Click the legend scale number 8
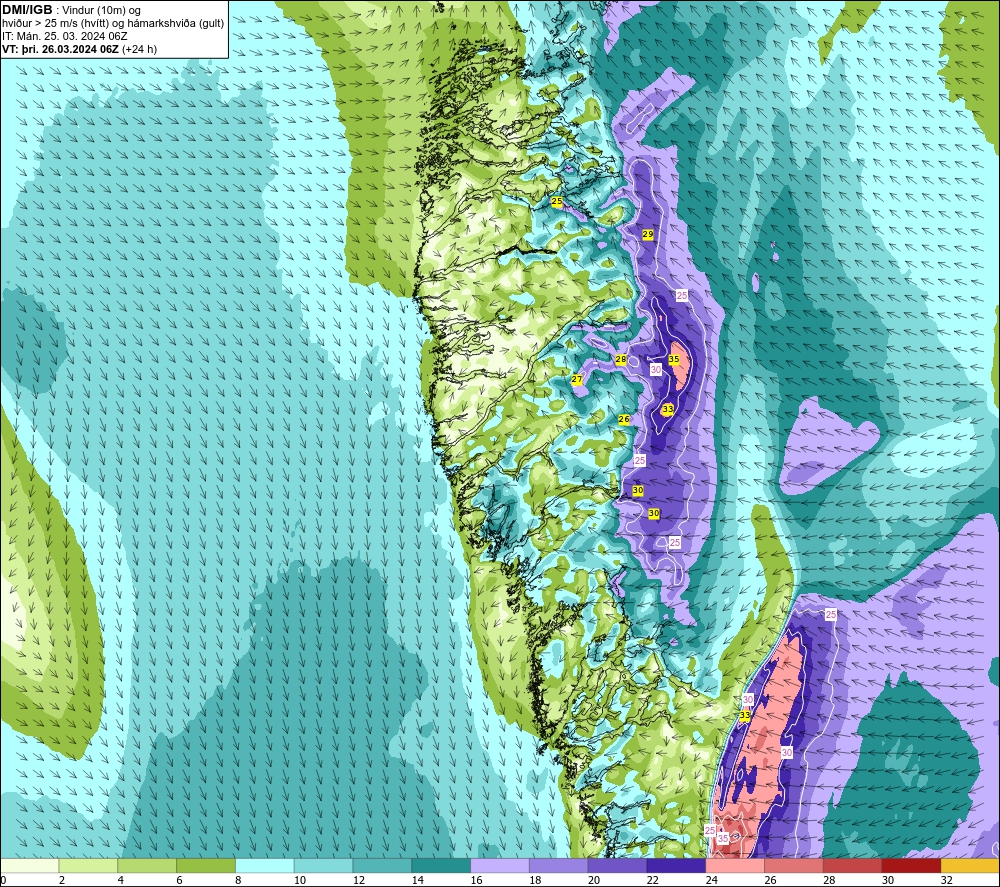 (238, 880)
